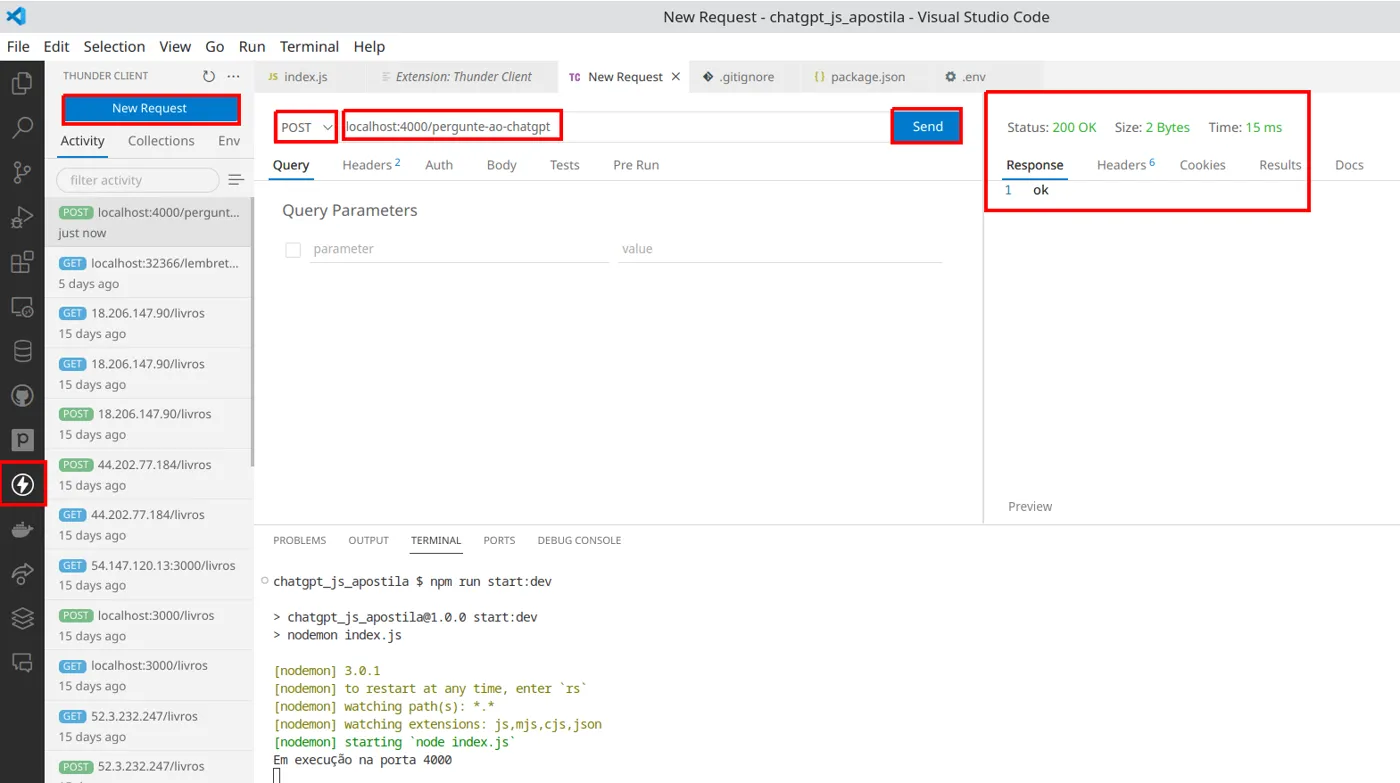Open the Source Control view icon
Viewport: 1400px width, 783px height.
click(x=22, y=172)
